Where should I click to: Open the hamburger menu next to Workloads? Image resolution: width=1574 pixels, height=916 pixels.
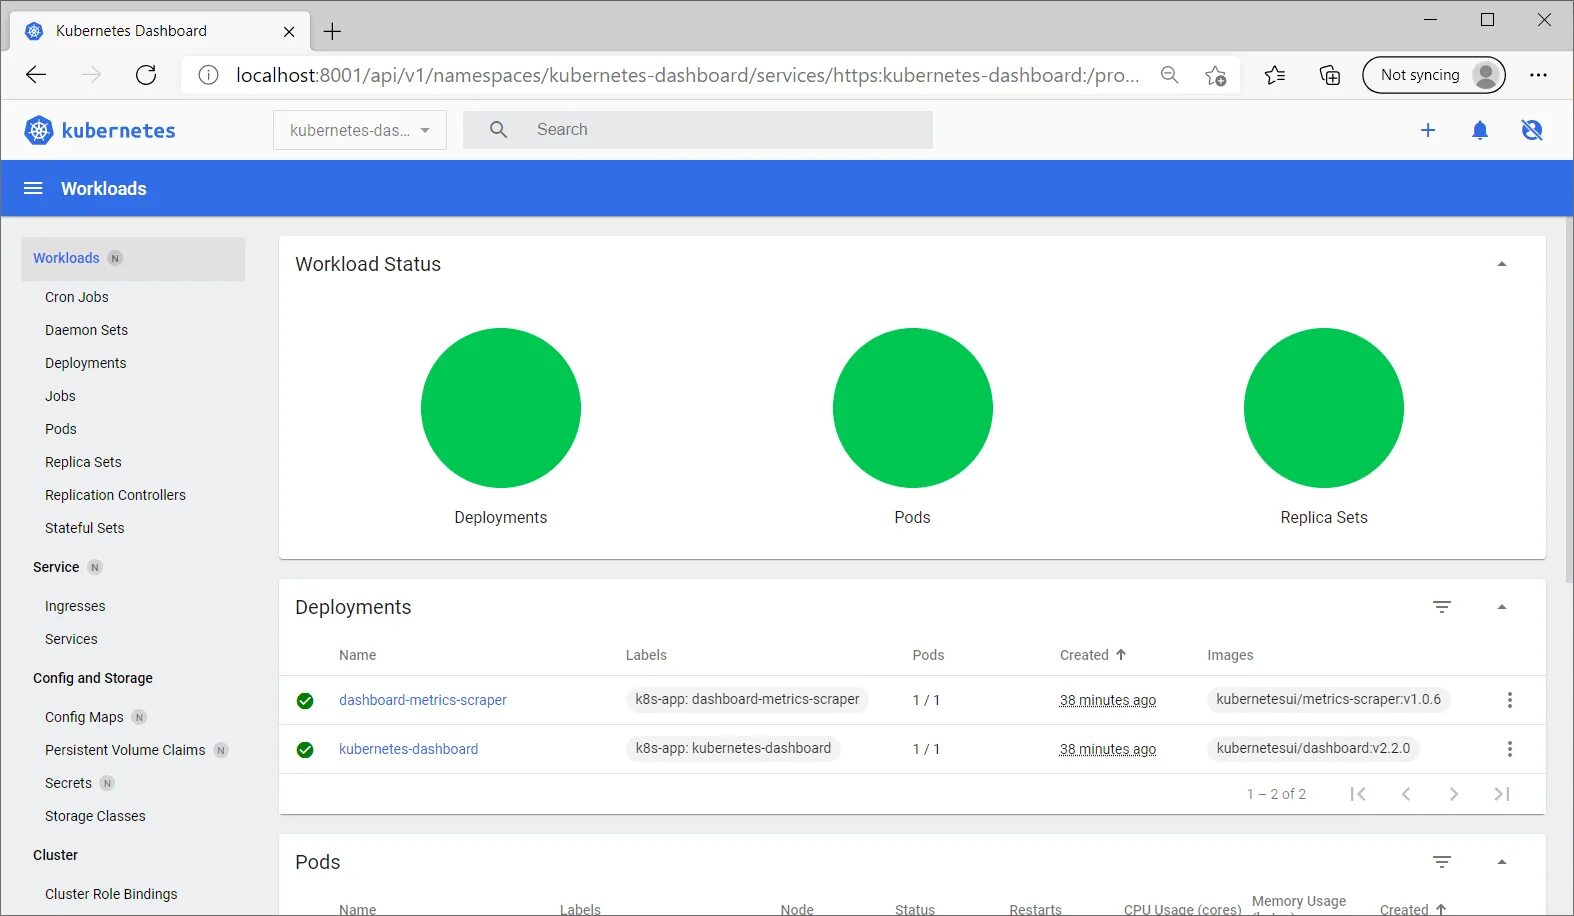pyautogui.click(x=33, y=188)
